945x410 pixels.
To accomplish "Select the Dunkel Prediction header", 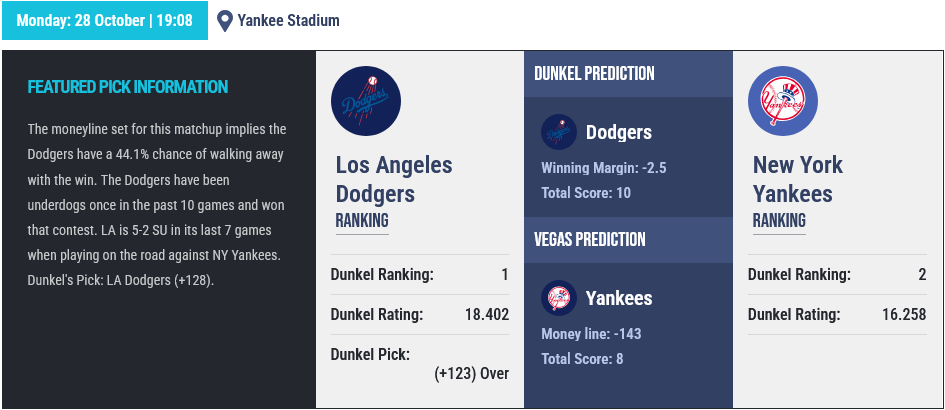I will point(594,74).
